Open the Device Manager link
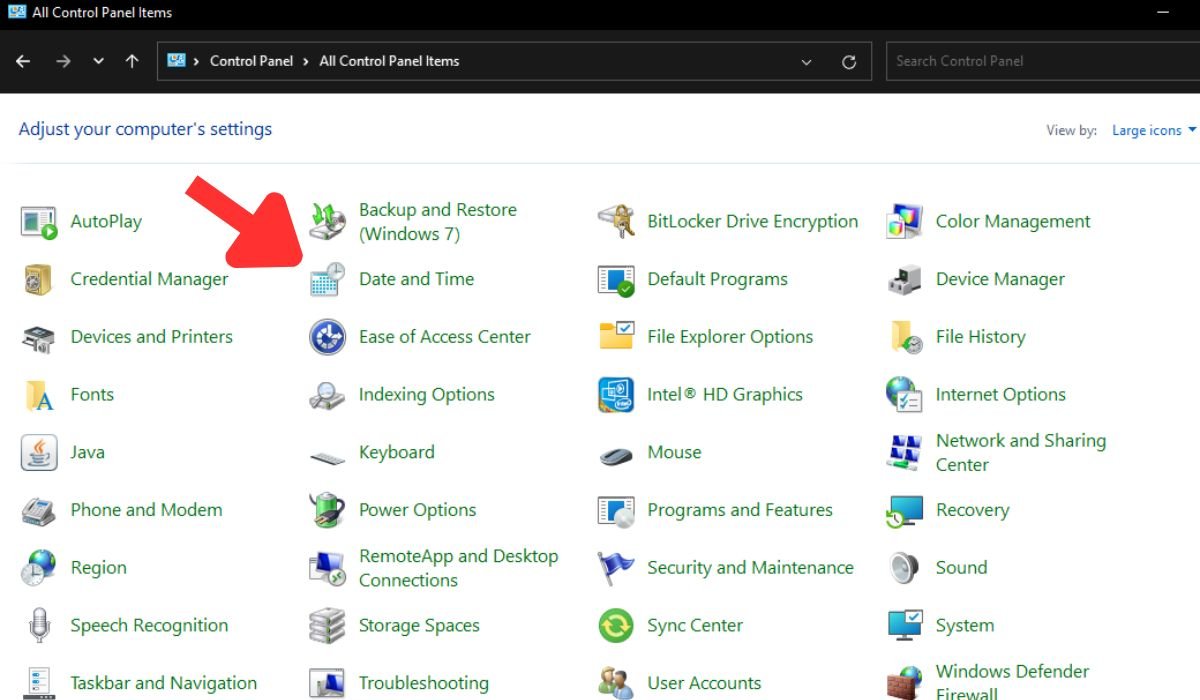Viewport: 1200px width, 700px height. (x=1000, y=280)
